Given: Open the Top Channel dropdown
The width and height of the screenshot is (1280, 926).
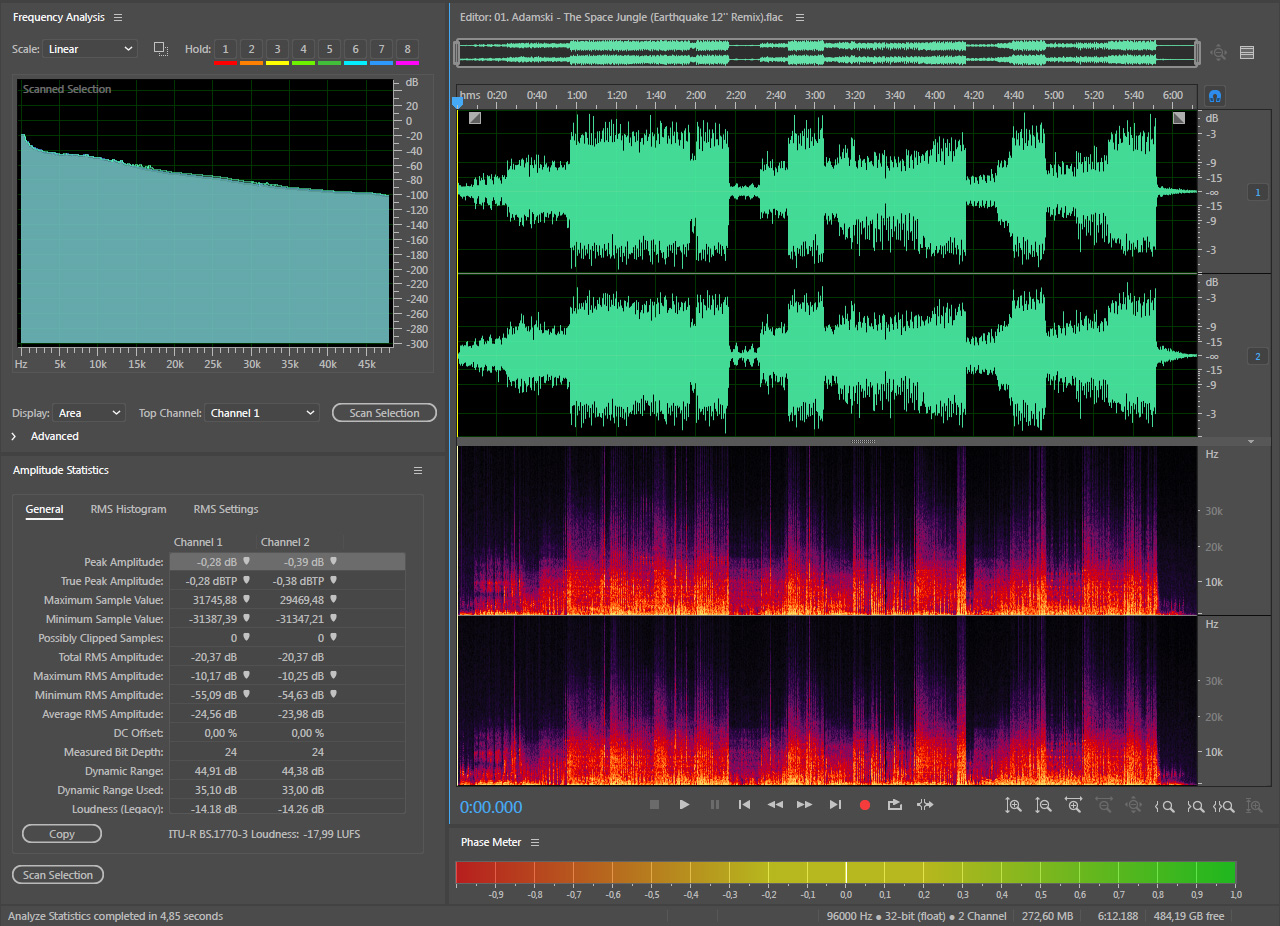Looking at the screenshot, I should (x=262, y=413).
